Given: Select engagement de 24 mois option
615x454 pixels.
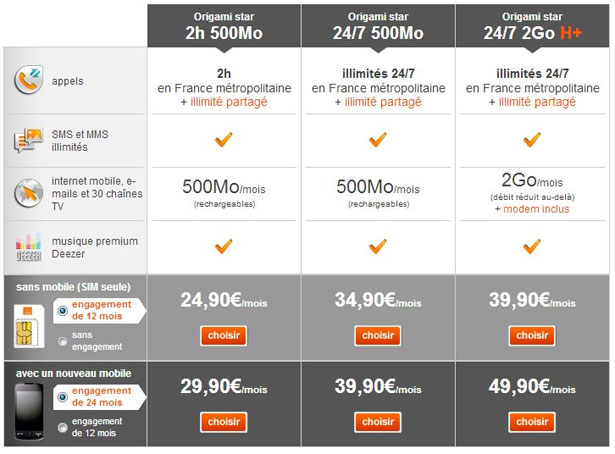Looking at the screenshot, I should coord(64,396).
